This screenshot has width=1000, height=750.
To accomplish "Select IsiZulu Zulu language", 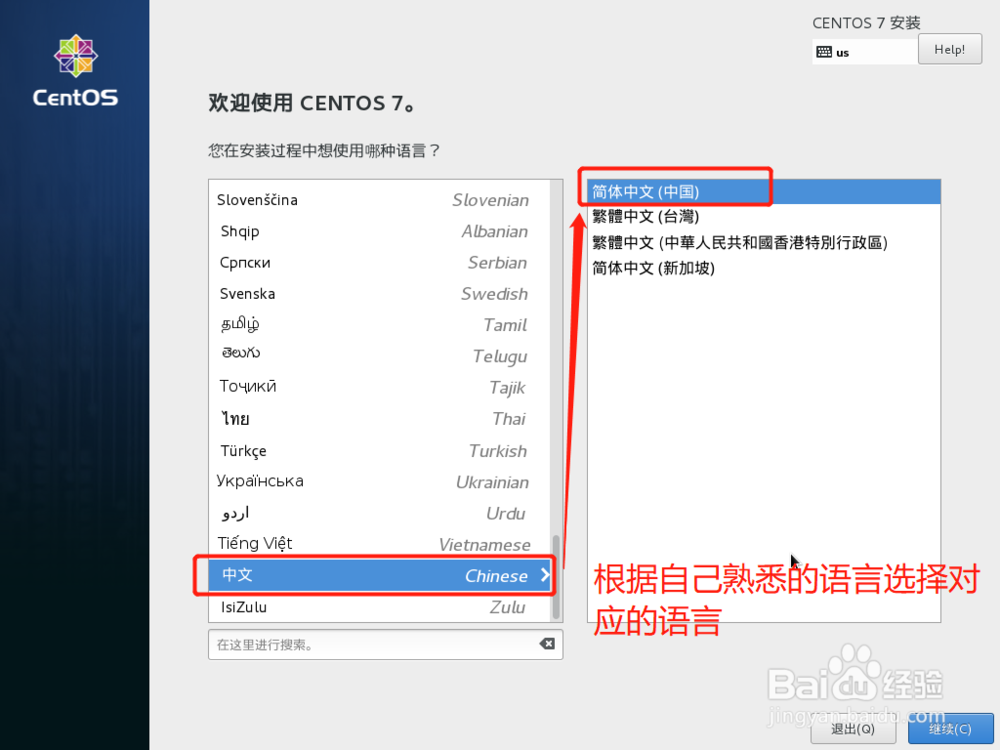I will (379, 607).
